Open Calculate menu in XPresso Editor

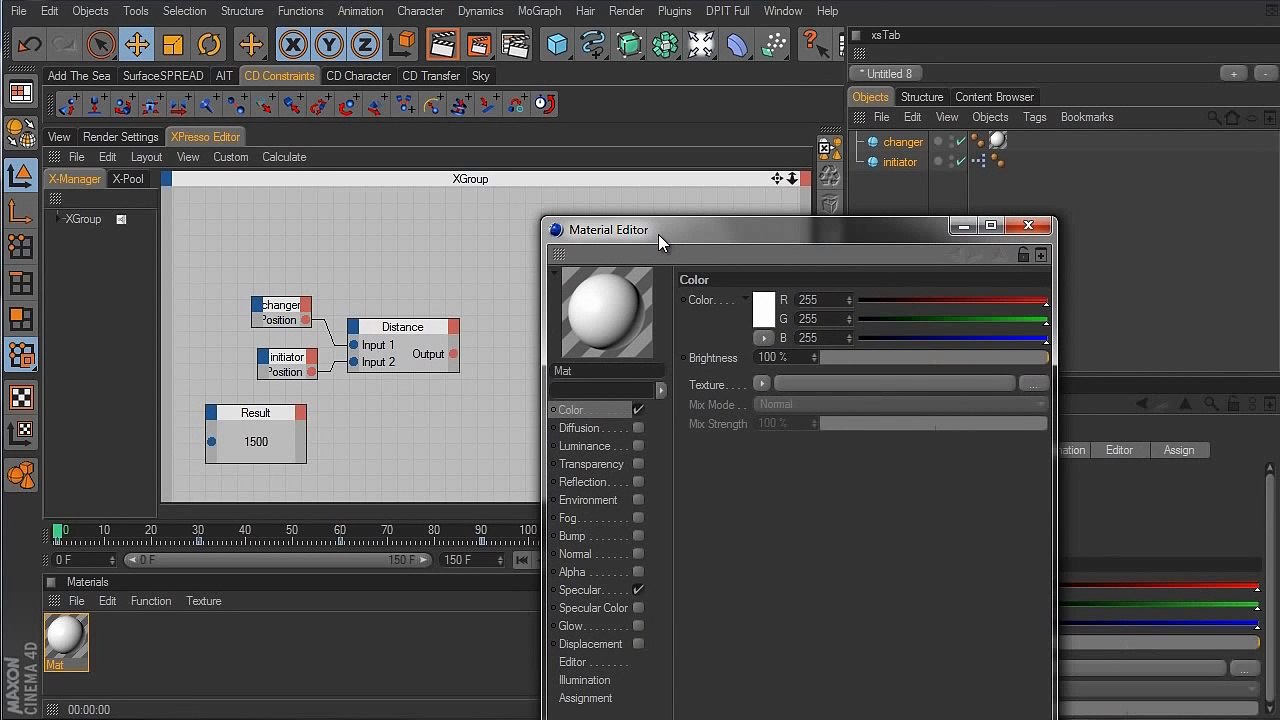[284, 157]
